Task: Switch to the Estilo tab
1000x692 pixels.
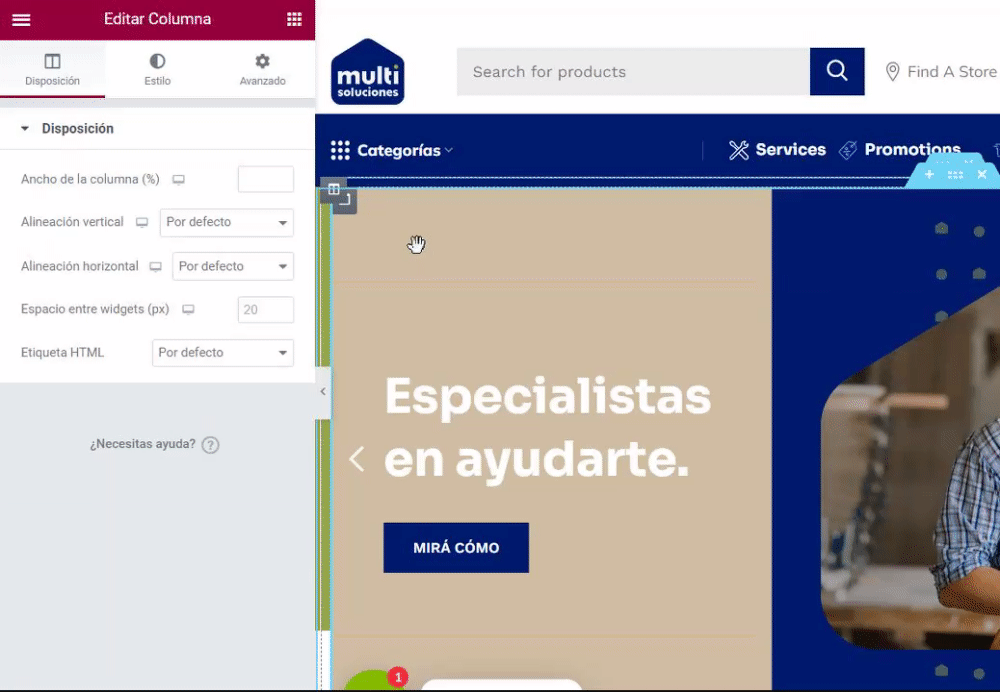Action: pos(158,69)
